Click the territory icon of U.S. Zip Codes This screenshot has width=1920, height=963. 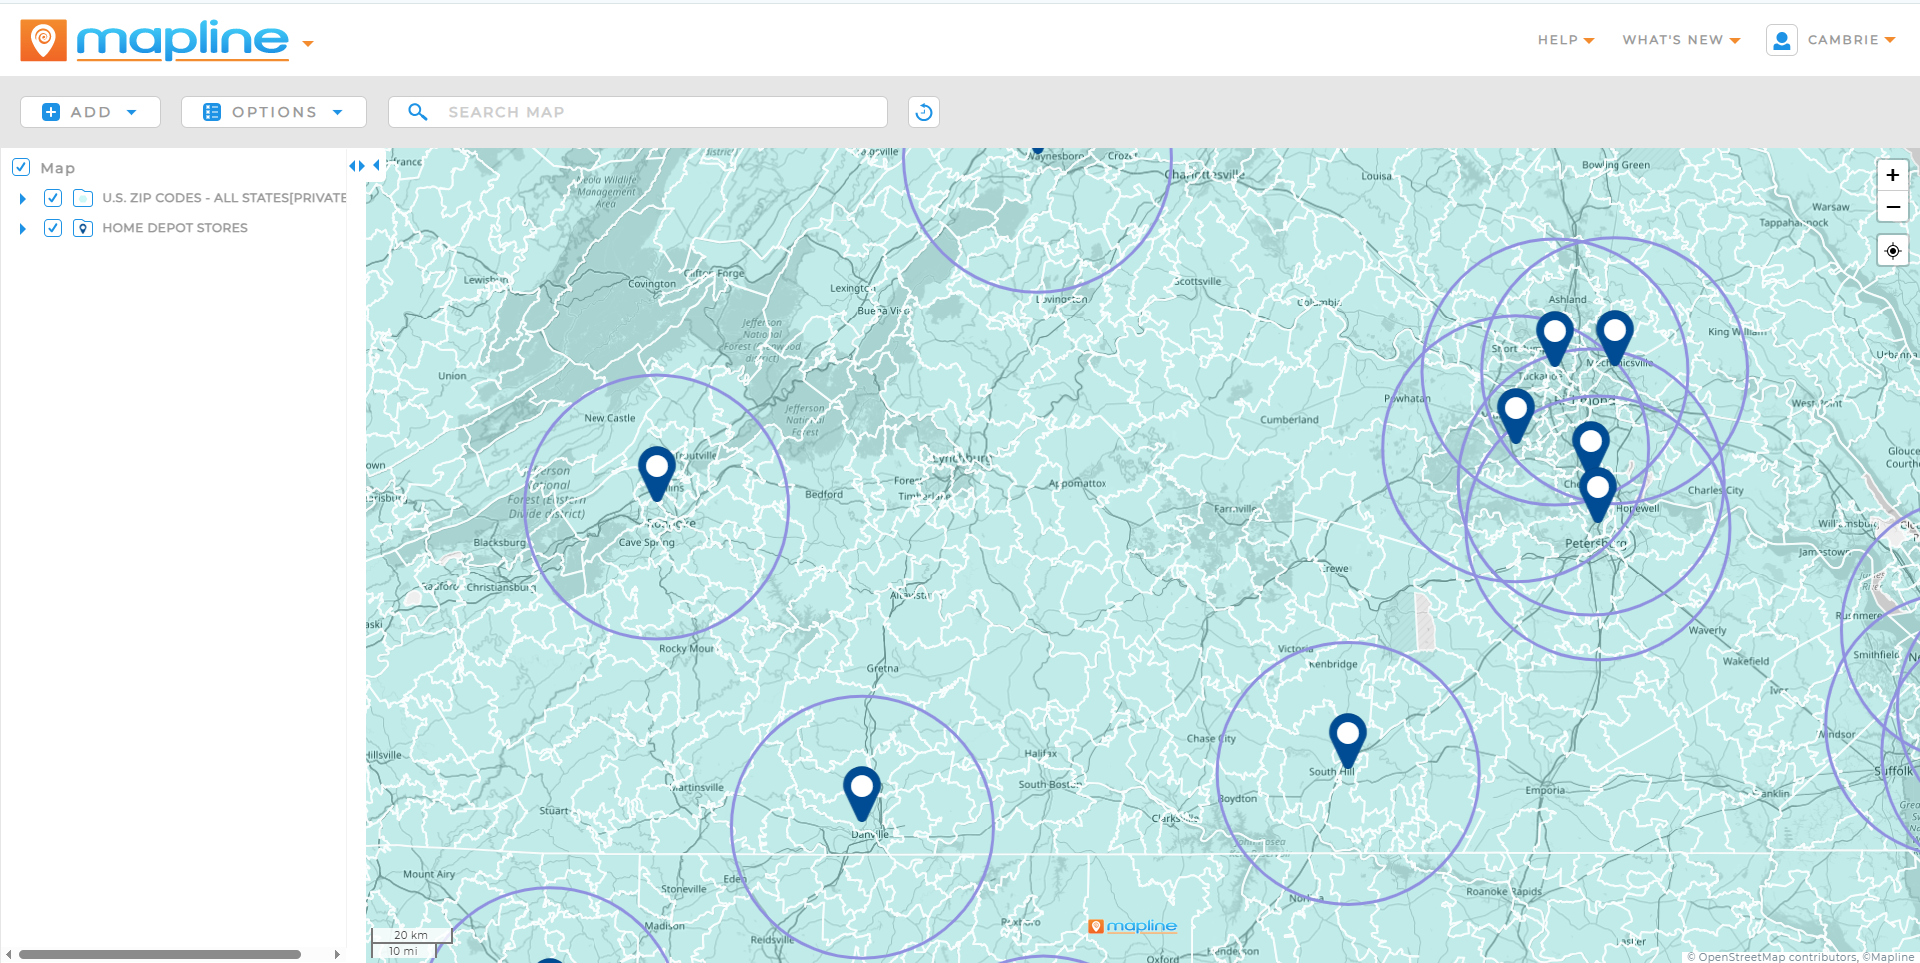(x=83, y=198)
